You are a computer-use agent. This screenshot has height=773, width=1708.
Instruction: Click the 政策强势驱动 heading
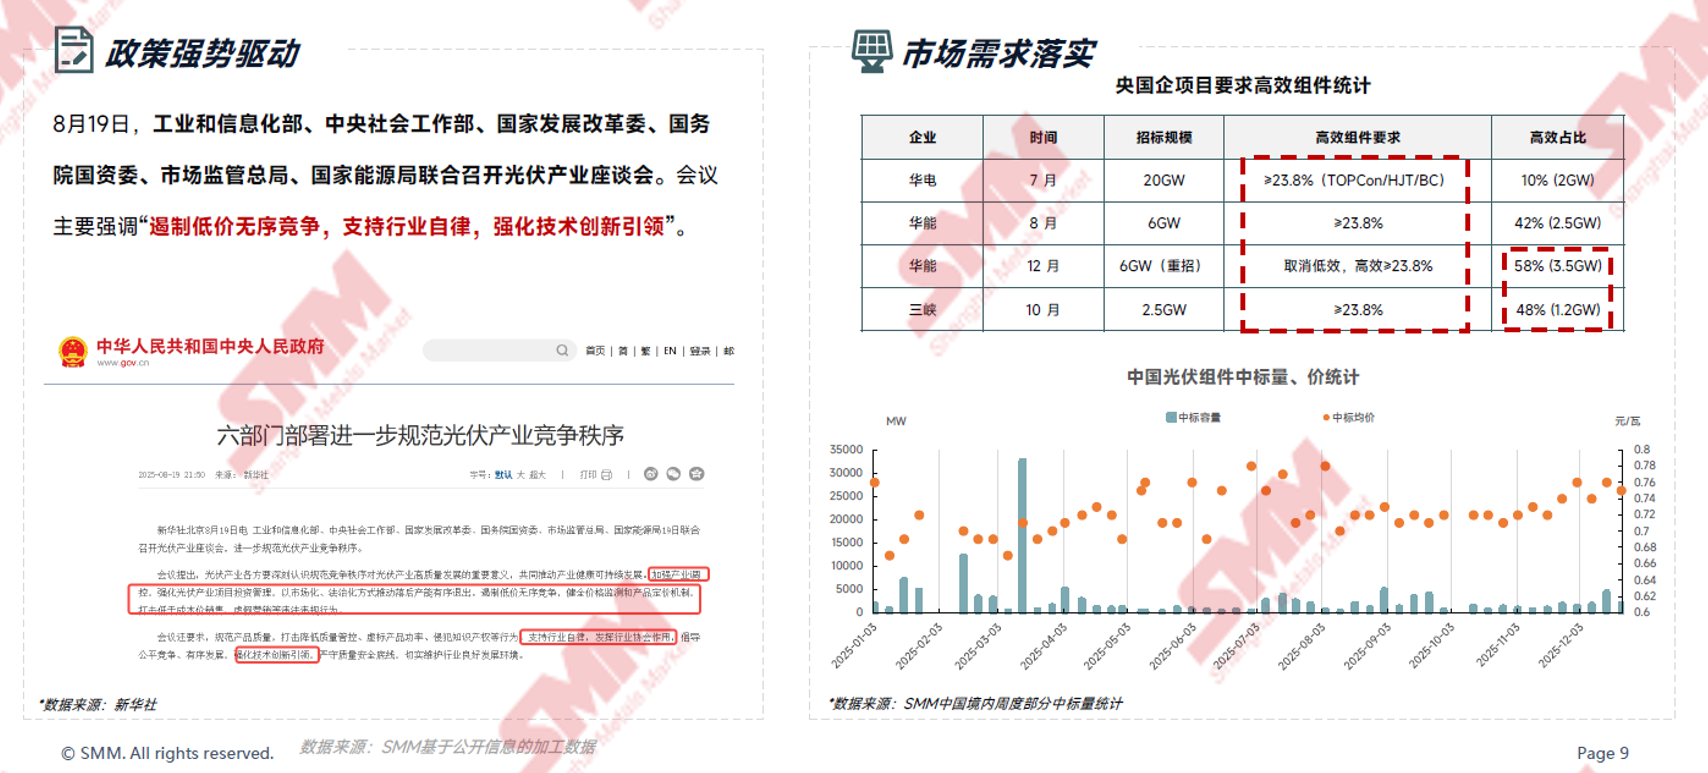click(201, 53)
